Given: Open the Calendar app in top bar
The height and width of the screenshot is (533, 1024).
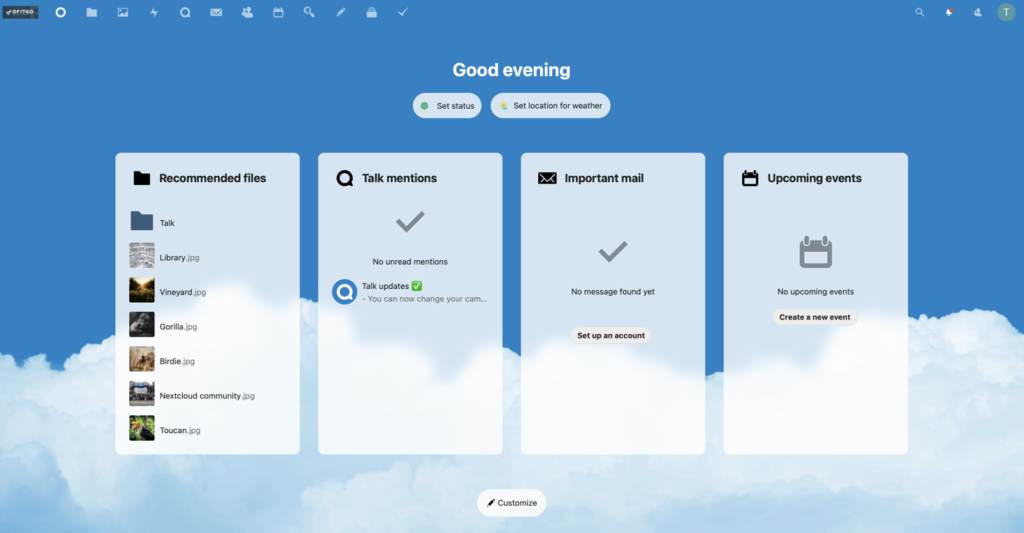Looking at the screenshot, I should (278, 13).
